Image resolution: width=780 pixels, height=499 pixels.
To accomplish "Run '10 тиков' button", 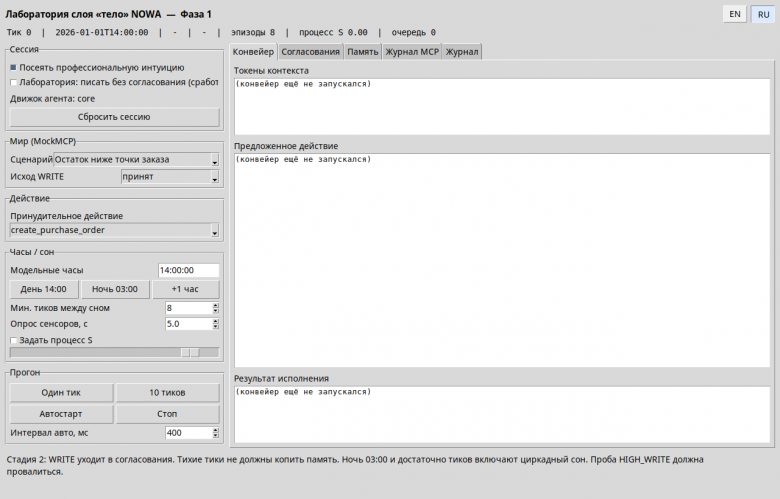I will pos(168,393).
